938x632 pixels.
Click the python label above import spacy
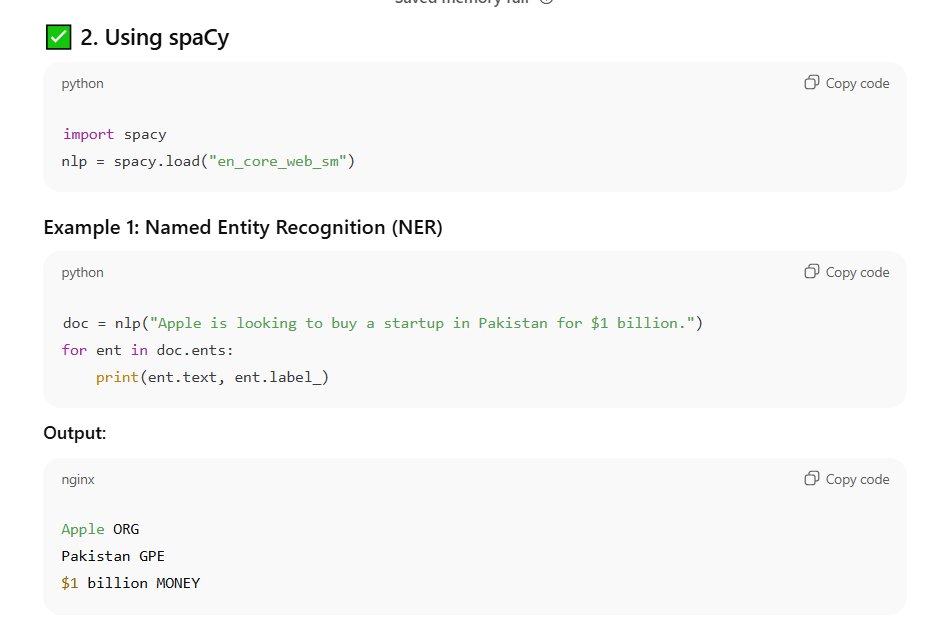point(82,84)
